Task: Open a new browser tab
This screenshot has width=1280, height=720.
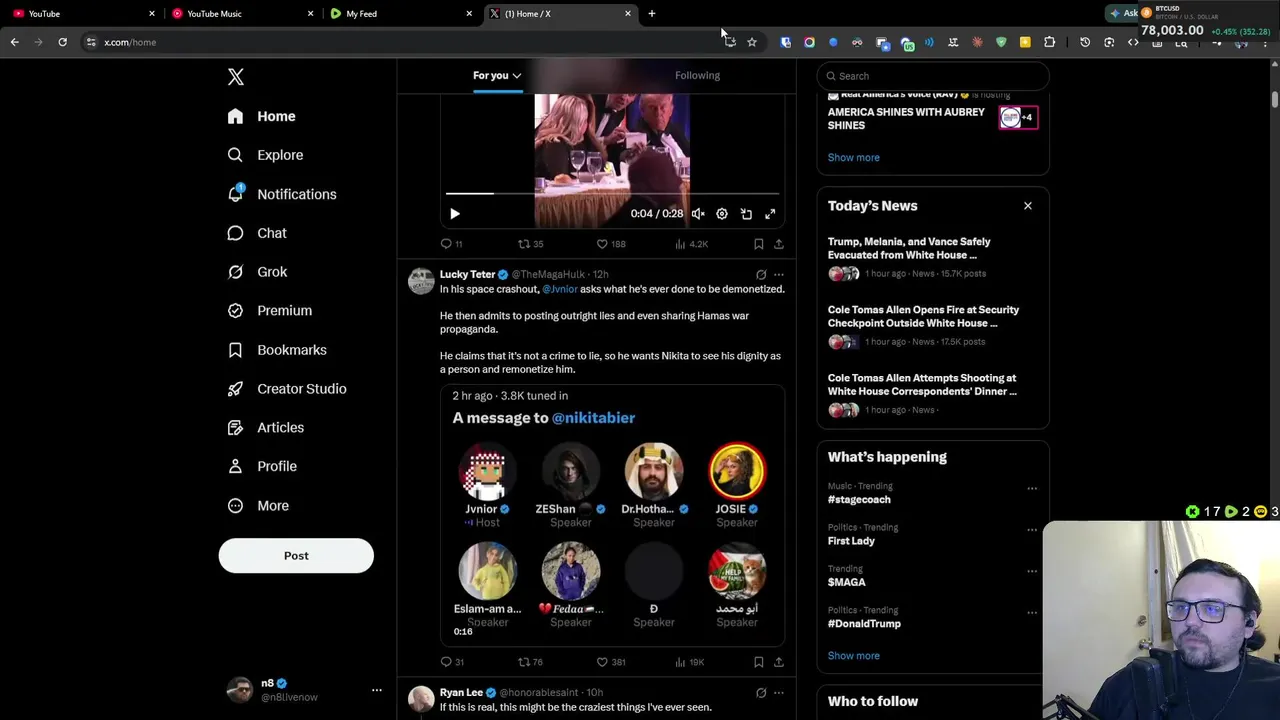Action: [651, 13]
